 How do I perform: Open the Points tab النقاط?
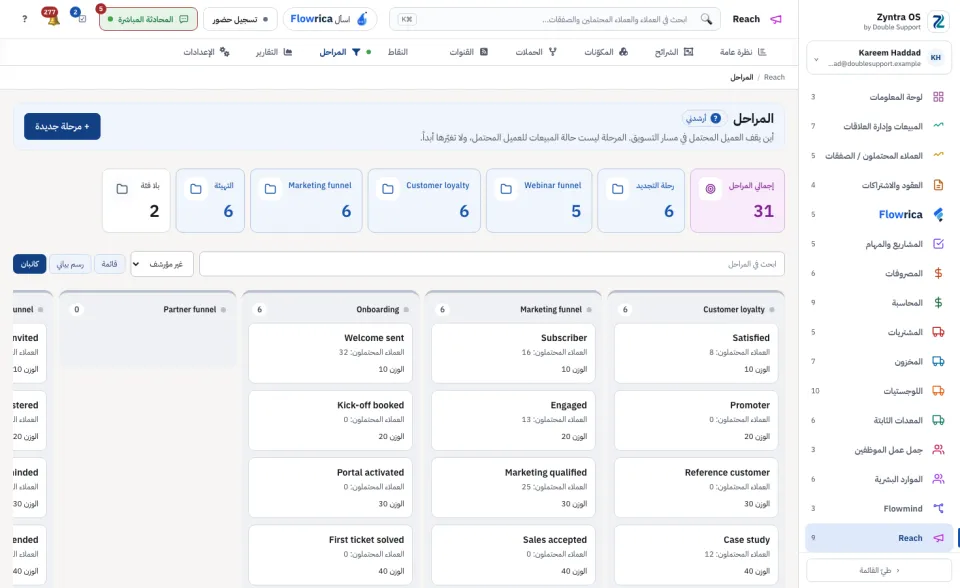pos(397,52)
